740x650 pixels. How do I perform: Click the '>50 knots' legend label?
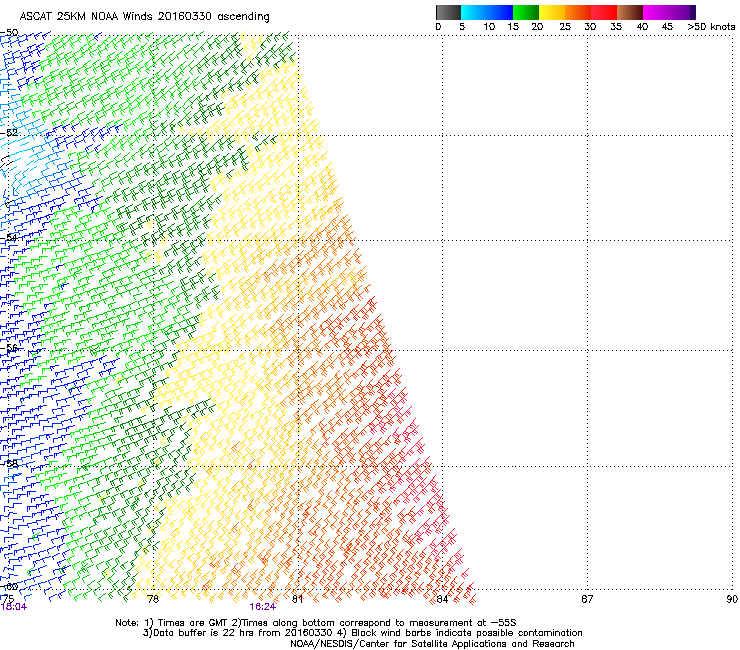(711, 27)
